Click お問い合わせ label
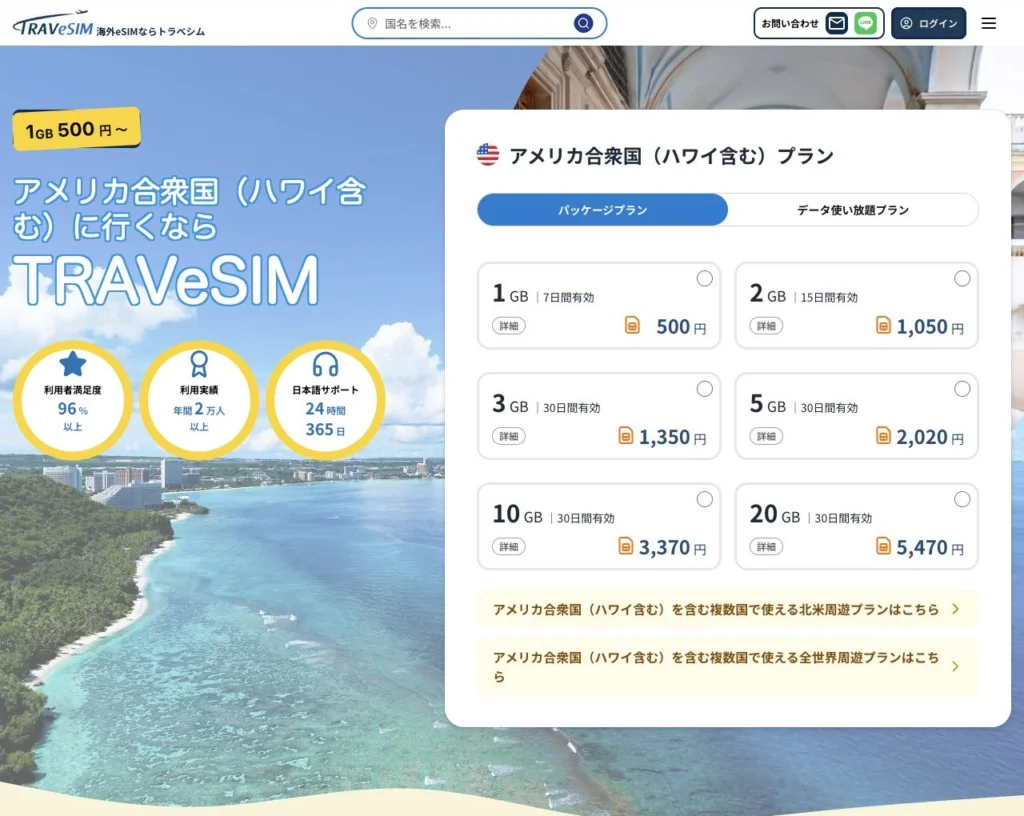 point(790,24)
